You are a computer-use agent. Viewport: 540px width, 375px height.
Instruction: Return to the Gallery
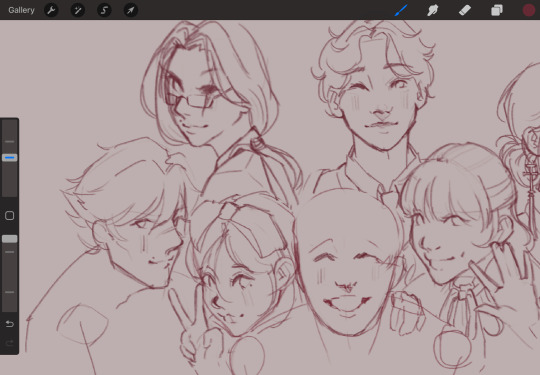click(x=21, y=10)
